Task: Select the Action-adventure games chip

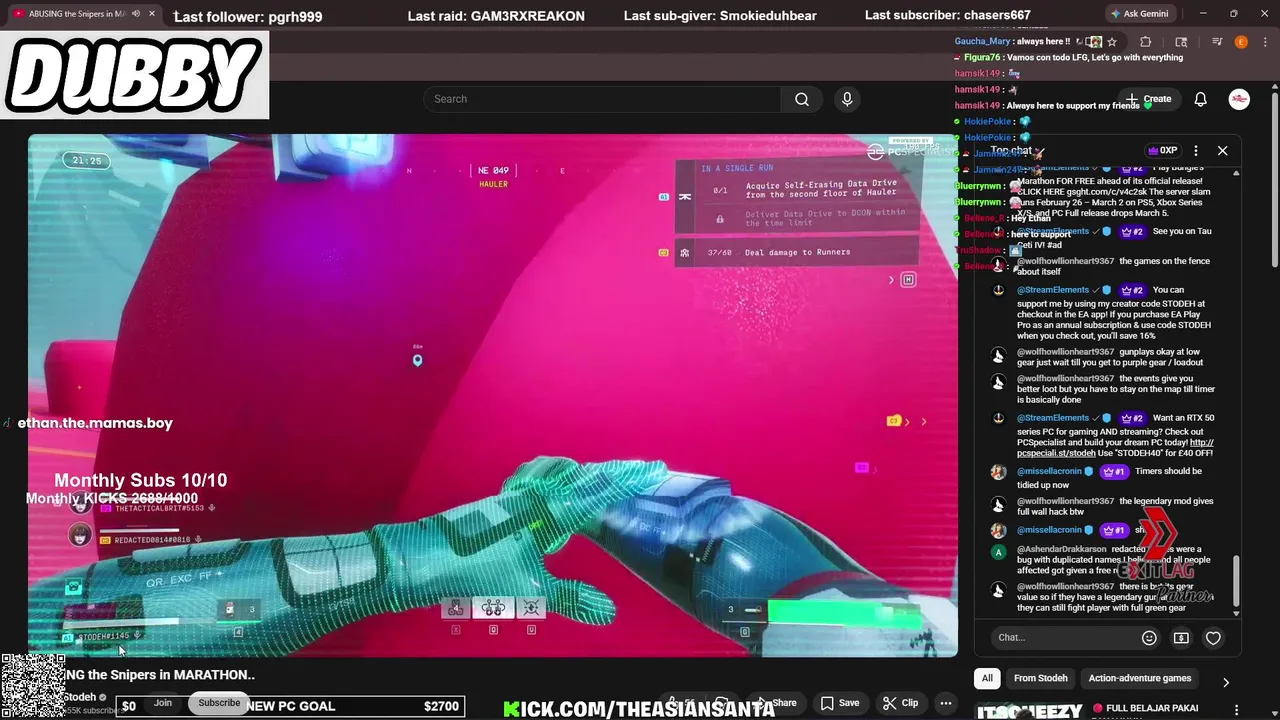Action: (1139, 678)
